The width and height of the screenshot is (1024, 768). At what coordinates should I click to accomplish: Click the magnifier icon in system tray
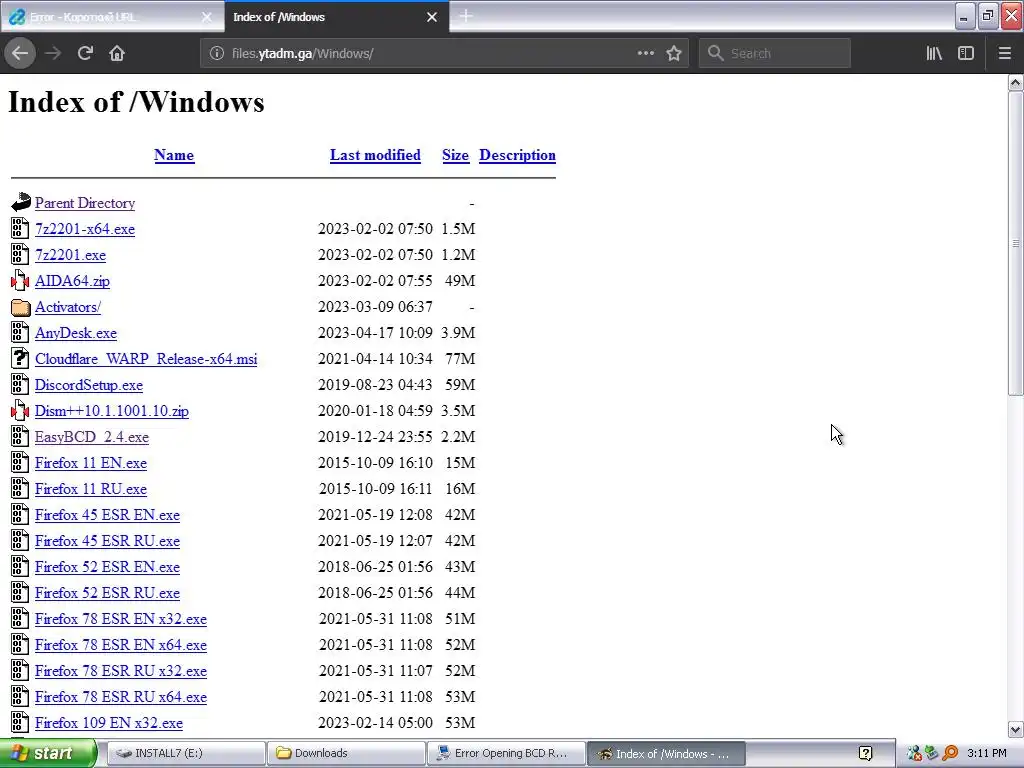click(x=950, y=754)
